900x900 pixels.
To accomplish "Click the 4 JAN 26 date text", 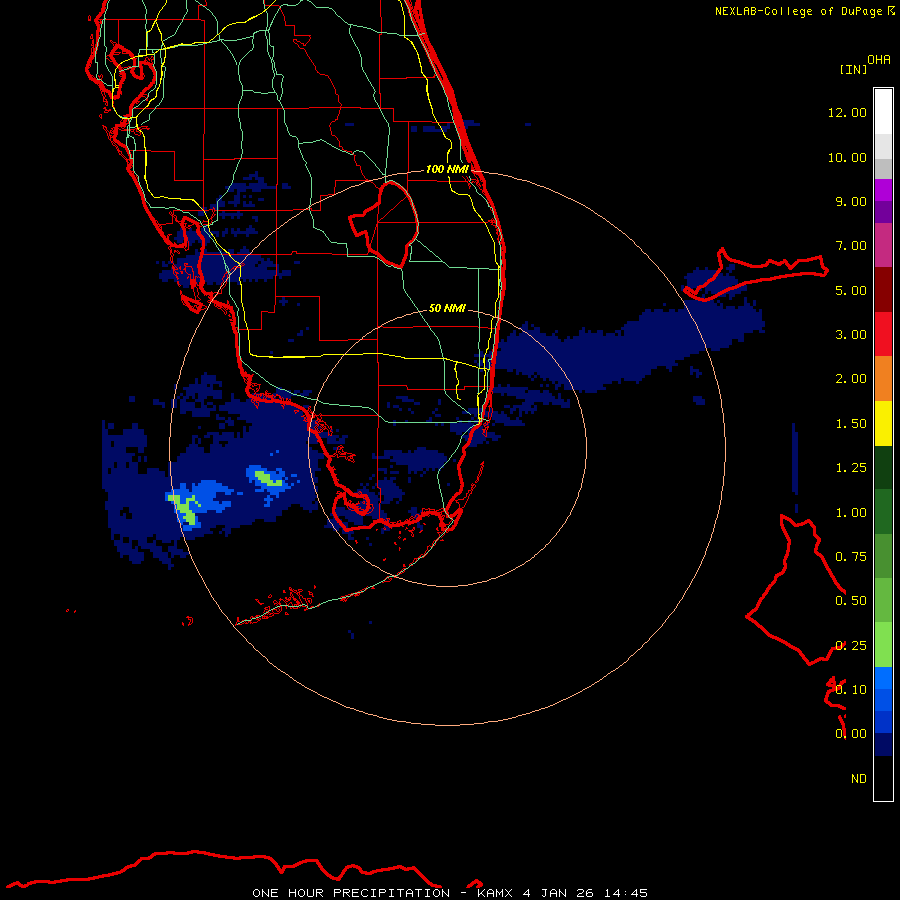I will pyautogui.click(x=558, y=893).
